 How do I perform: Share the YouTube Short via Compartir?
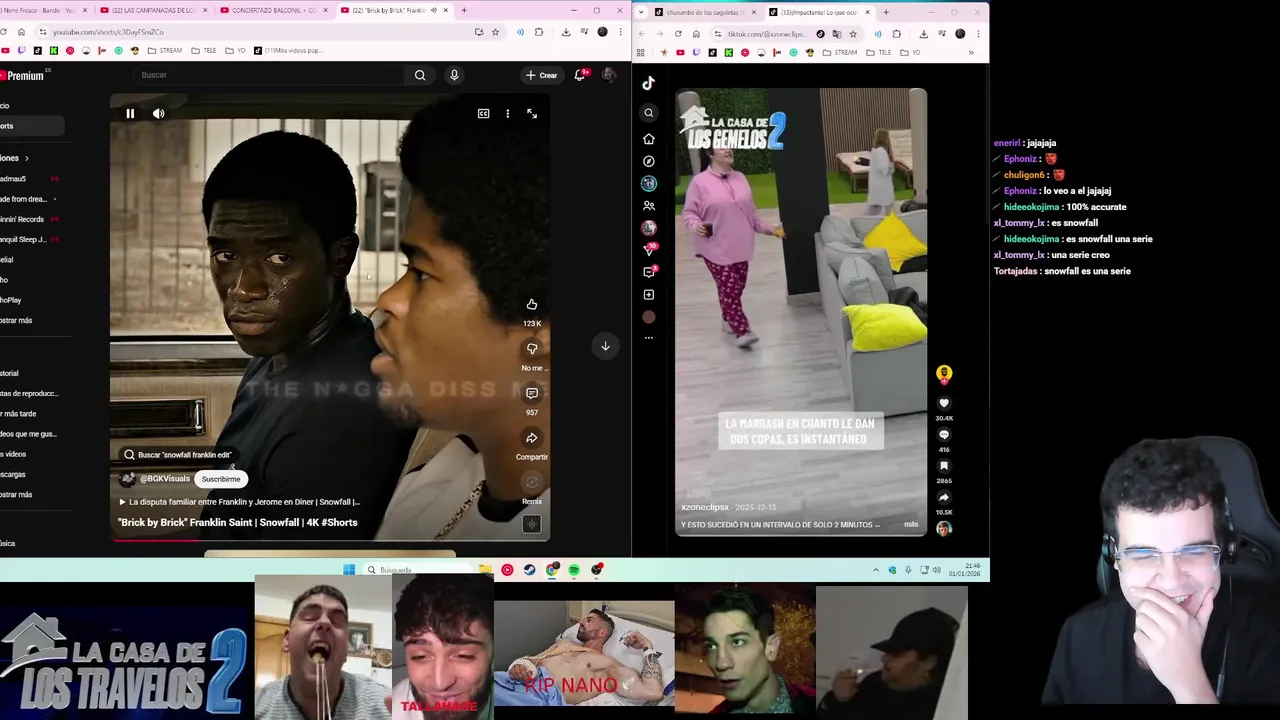pos(532,438)
